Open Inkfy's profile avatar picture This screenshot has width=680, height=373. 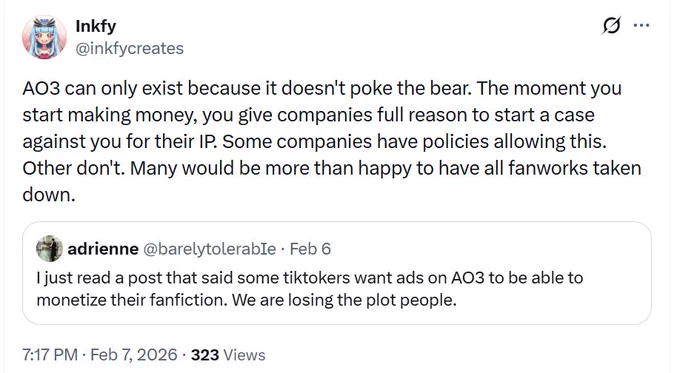pos(44,37)
